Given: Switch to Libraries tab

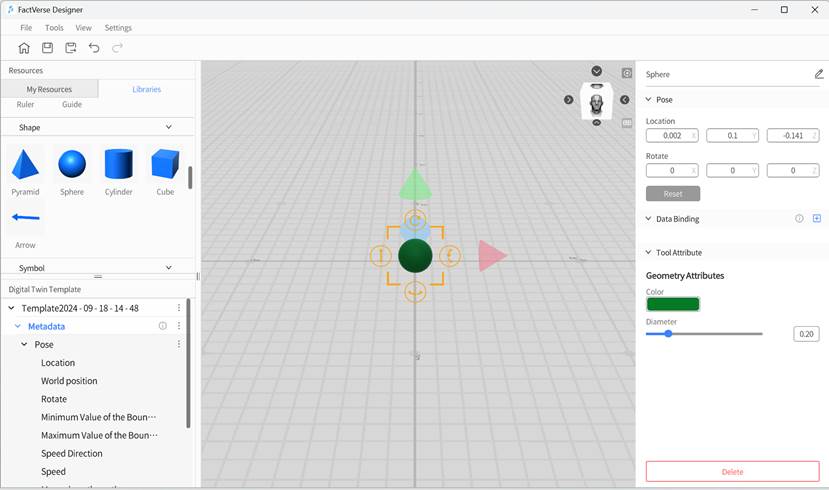Looking at the screenshot, I should coord(146,89).
